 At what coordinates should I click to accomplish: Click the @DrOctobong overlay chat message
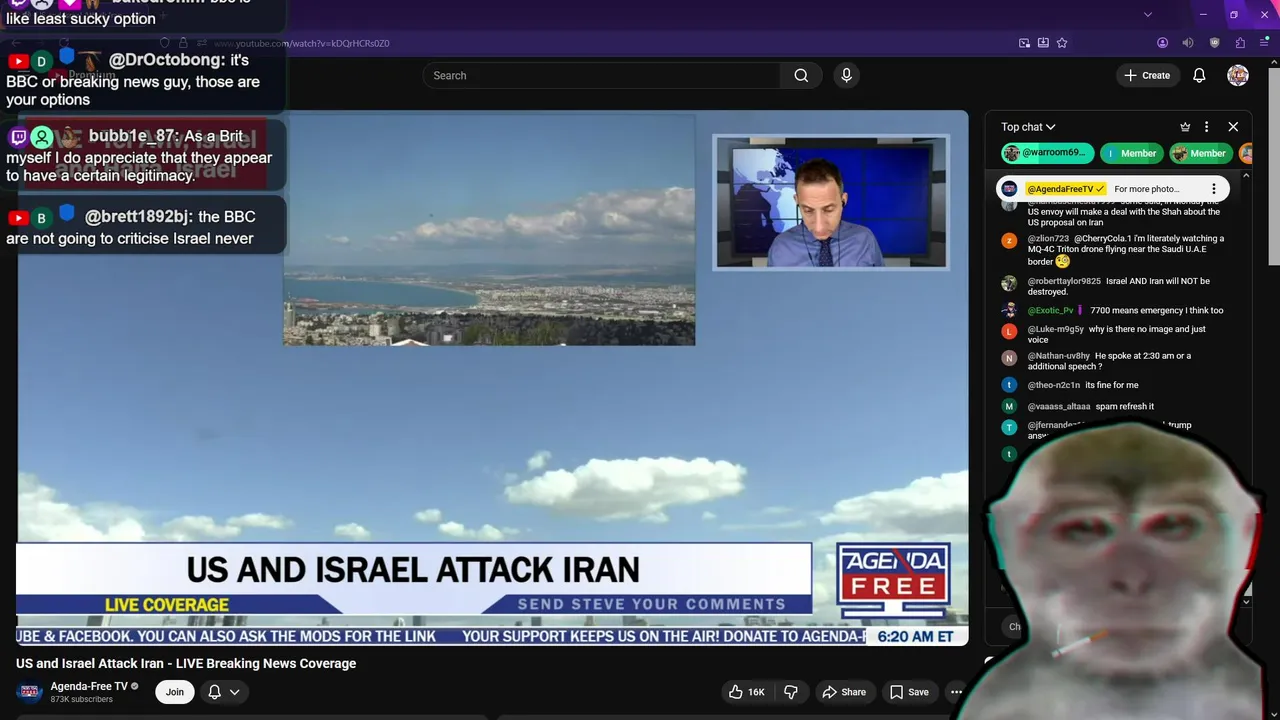[x=143, y=80]
